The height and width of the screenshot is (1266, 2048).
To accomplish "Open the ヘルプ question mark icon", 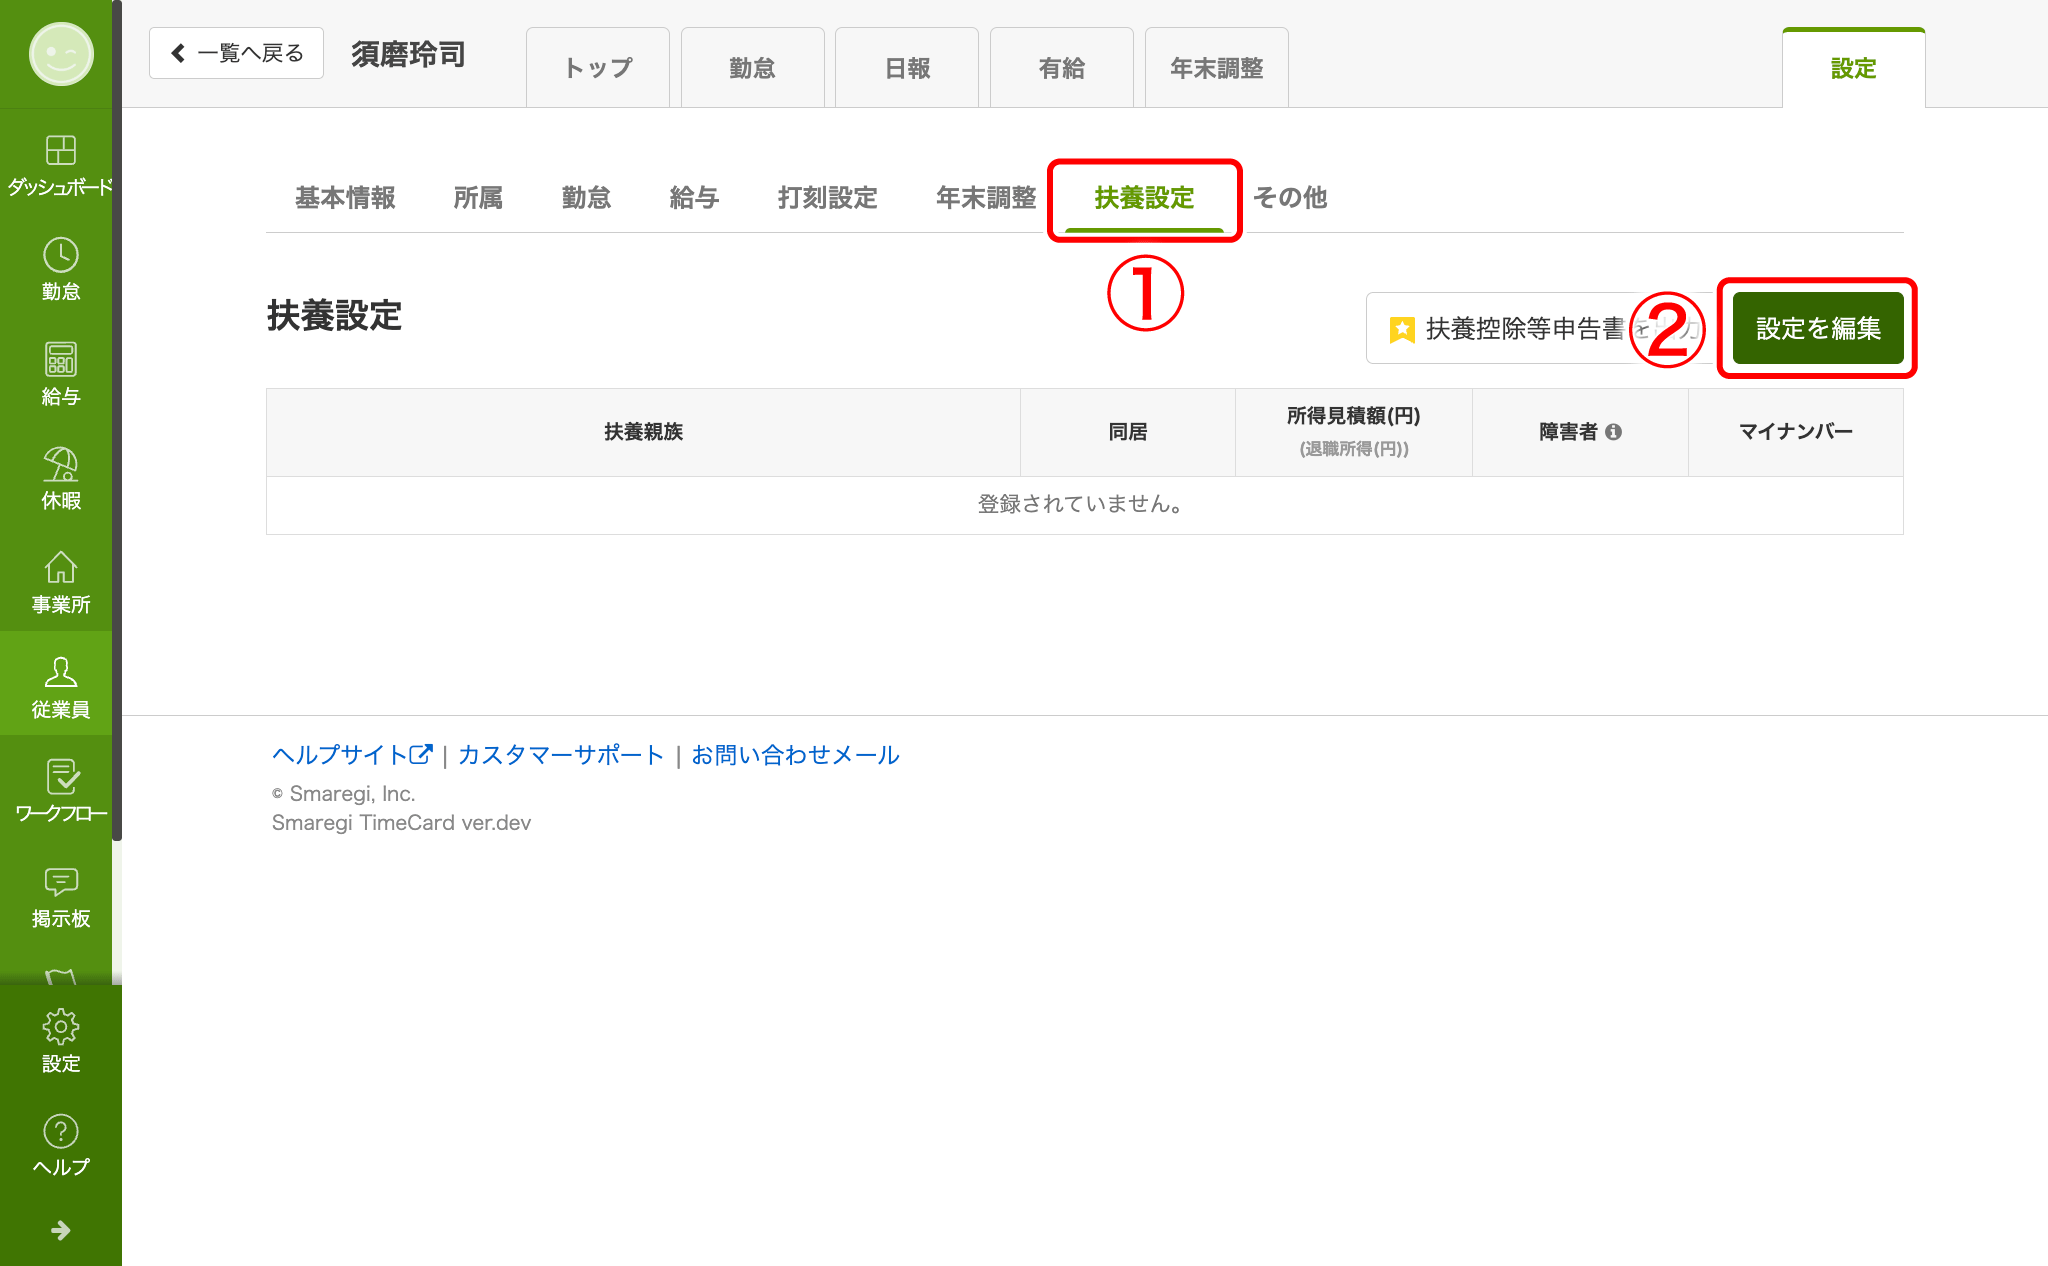I will [60, 1132].
